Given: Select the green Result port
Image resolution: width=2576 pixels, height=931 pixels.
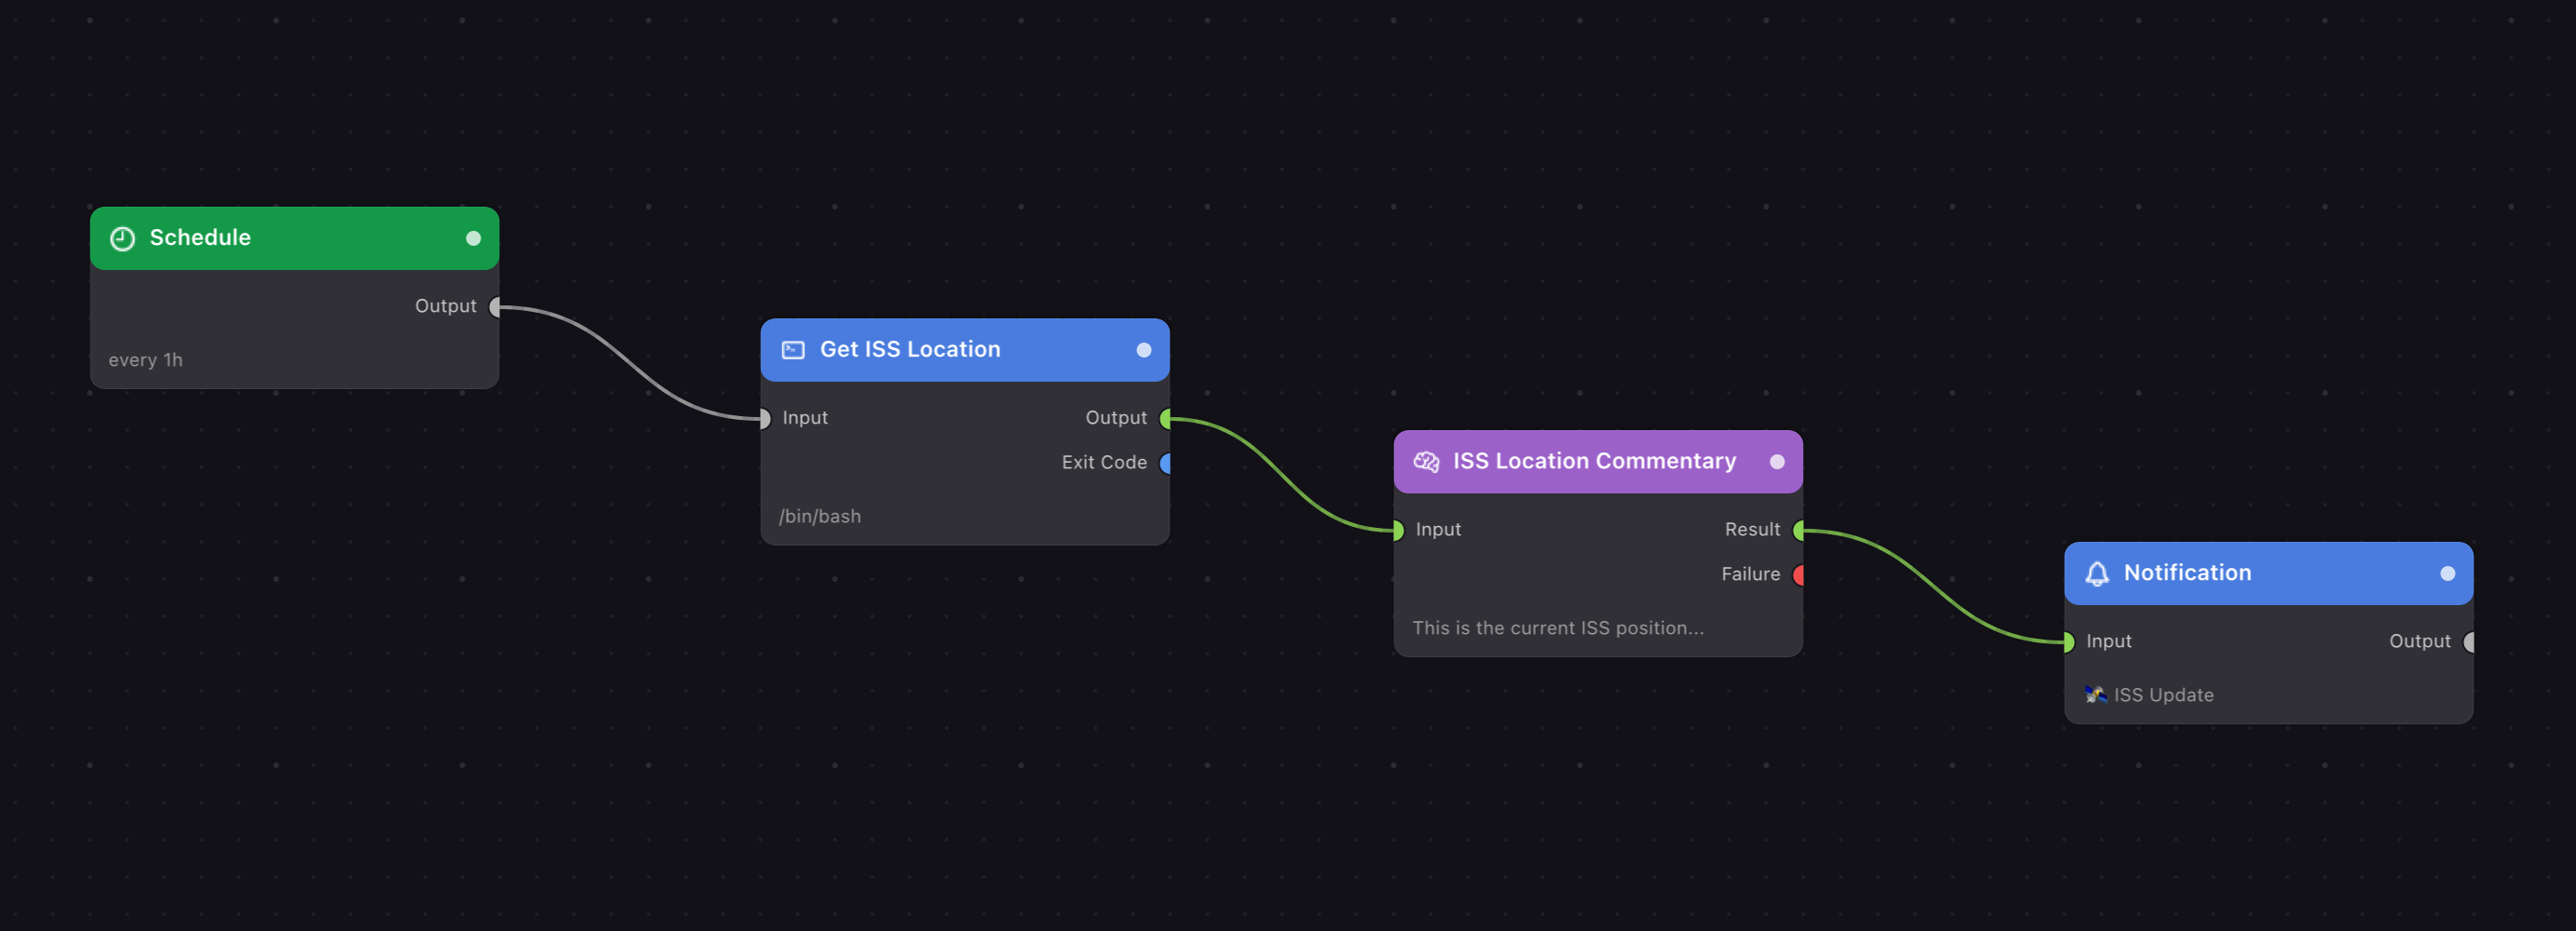Looking at the screenshot, I should click(1799, 530).
